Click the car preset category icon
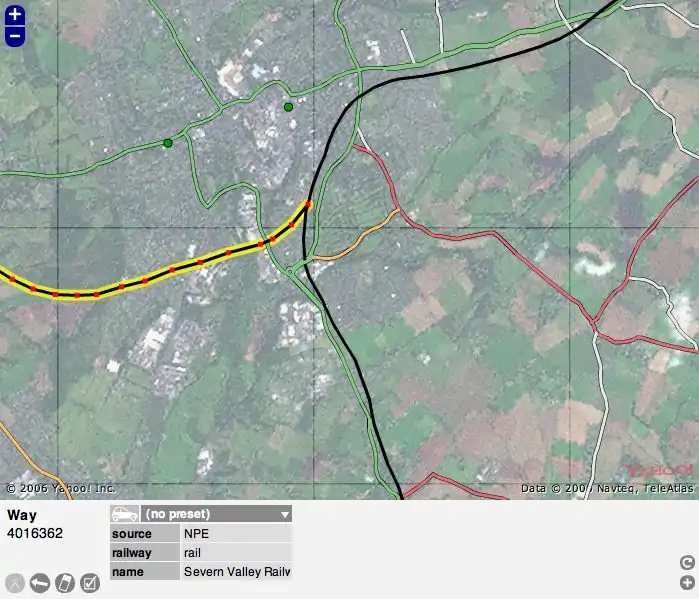The image size is (699, 599). (x=125, y=514)
